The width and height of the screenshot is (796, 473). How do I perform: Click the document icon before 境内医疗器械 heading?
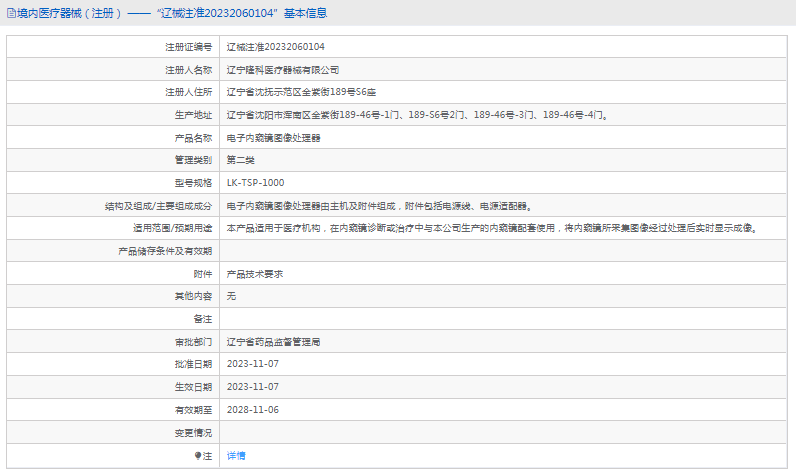point(11,13)
